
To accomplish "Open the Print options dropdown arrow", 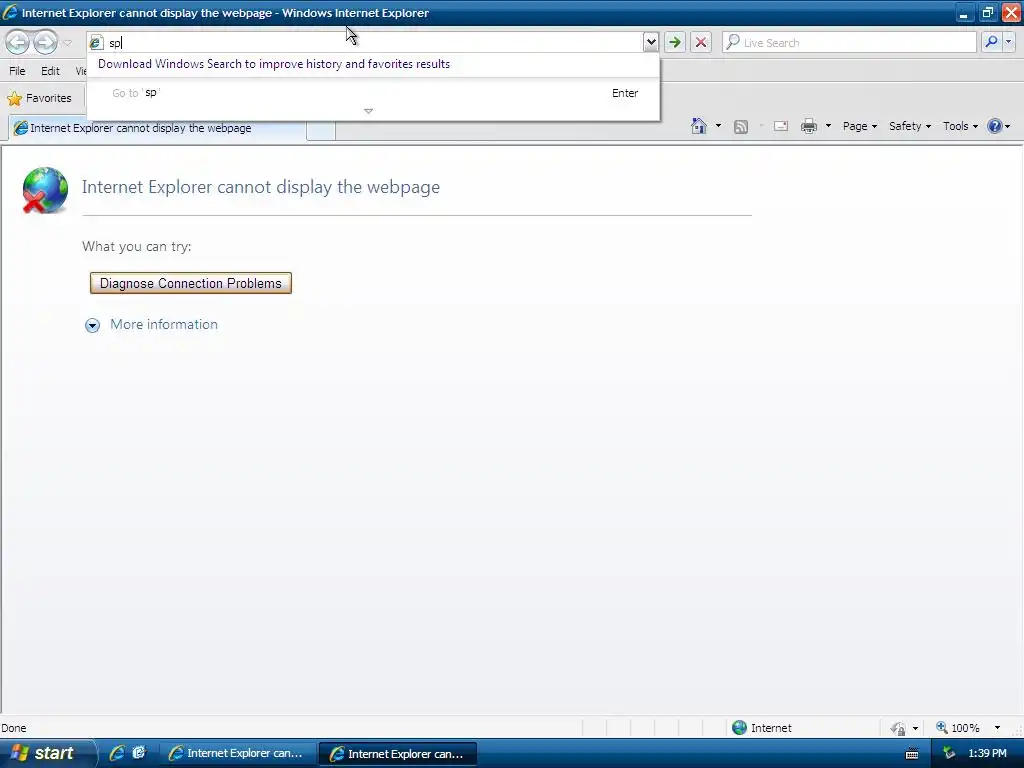I will coord(828,126).
